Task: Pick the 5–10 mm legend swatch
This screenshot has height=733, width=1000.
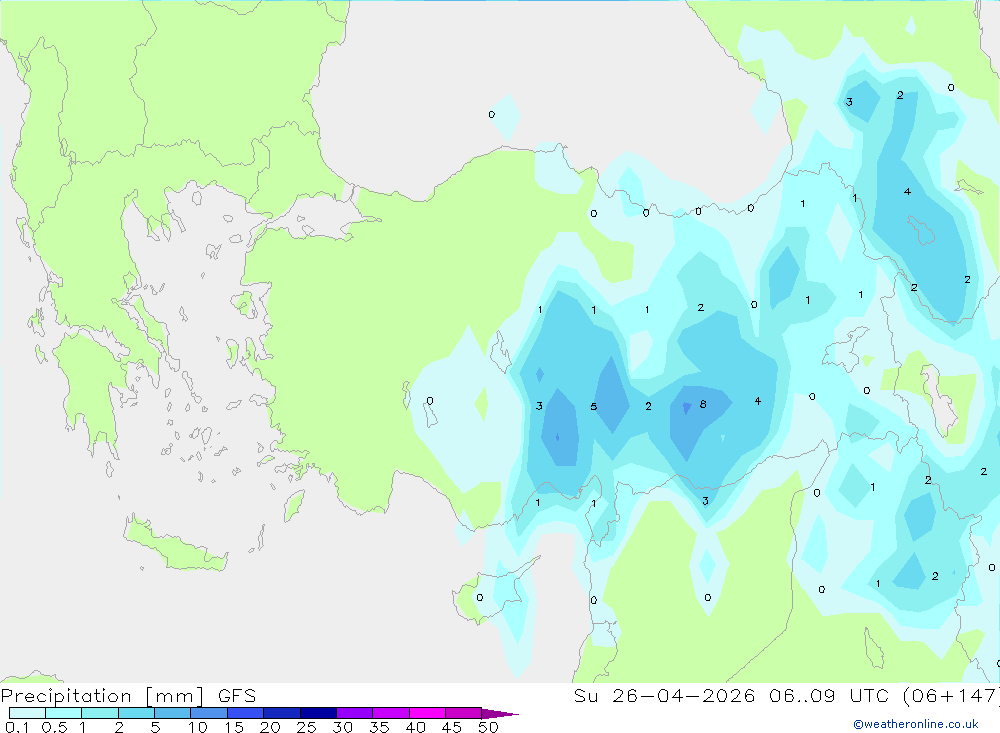Action: pyautogui.click(x=173, y=713)
